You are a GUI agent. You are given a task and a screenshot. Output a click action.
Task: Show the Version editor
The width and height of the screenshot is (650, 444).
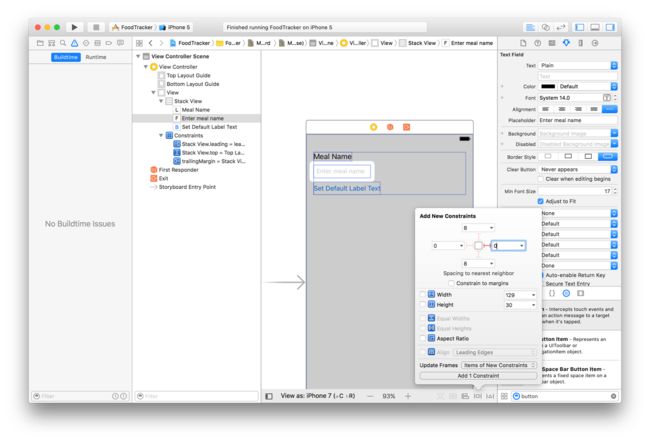pos(560,27)
